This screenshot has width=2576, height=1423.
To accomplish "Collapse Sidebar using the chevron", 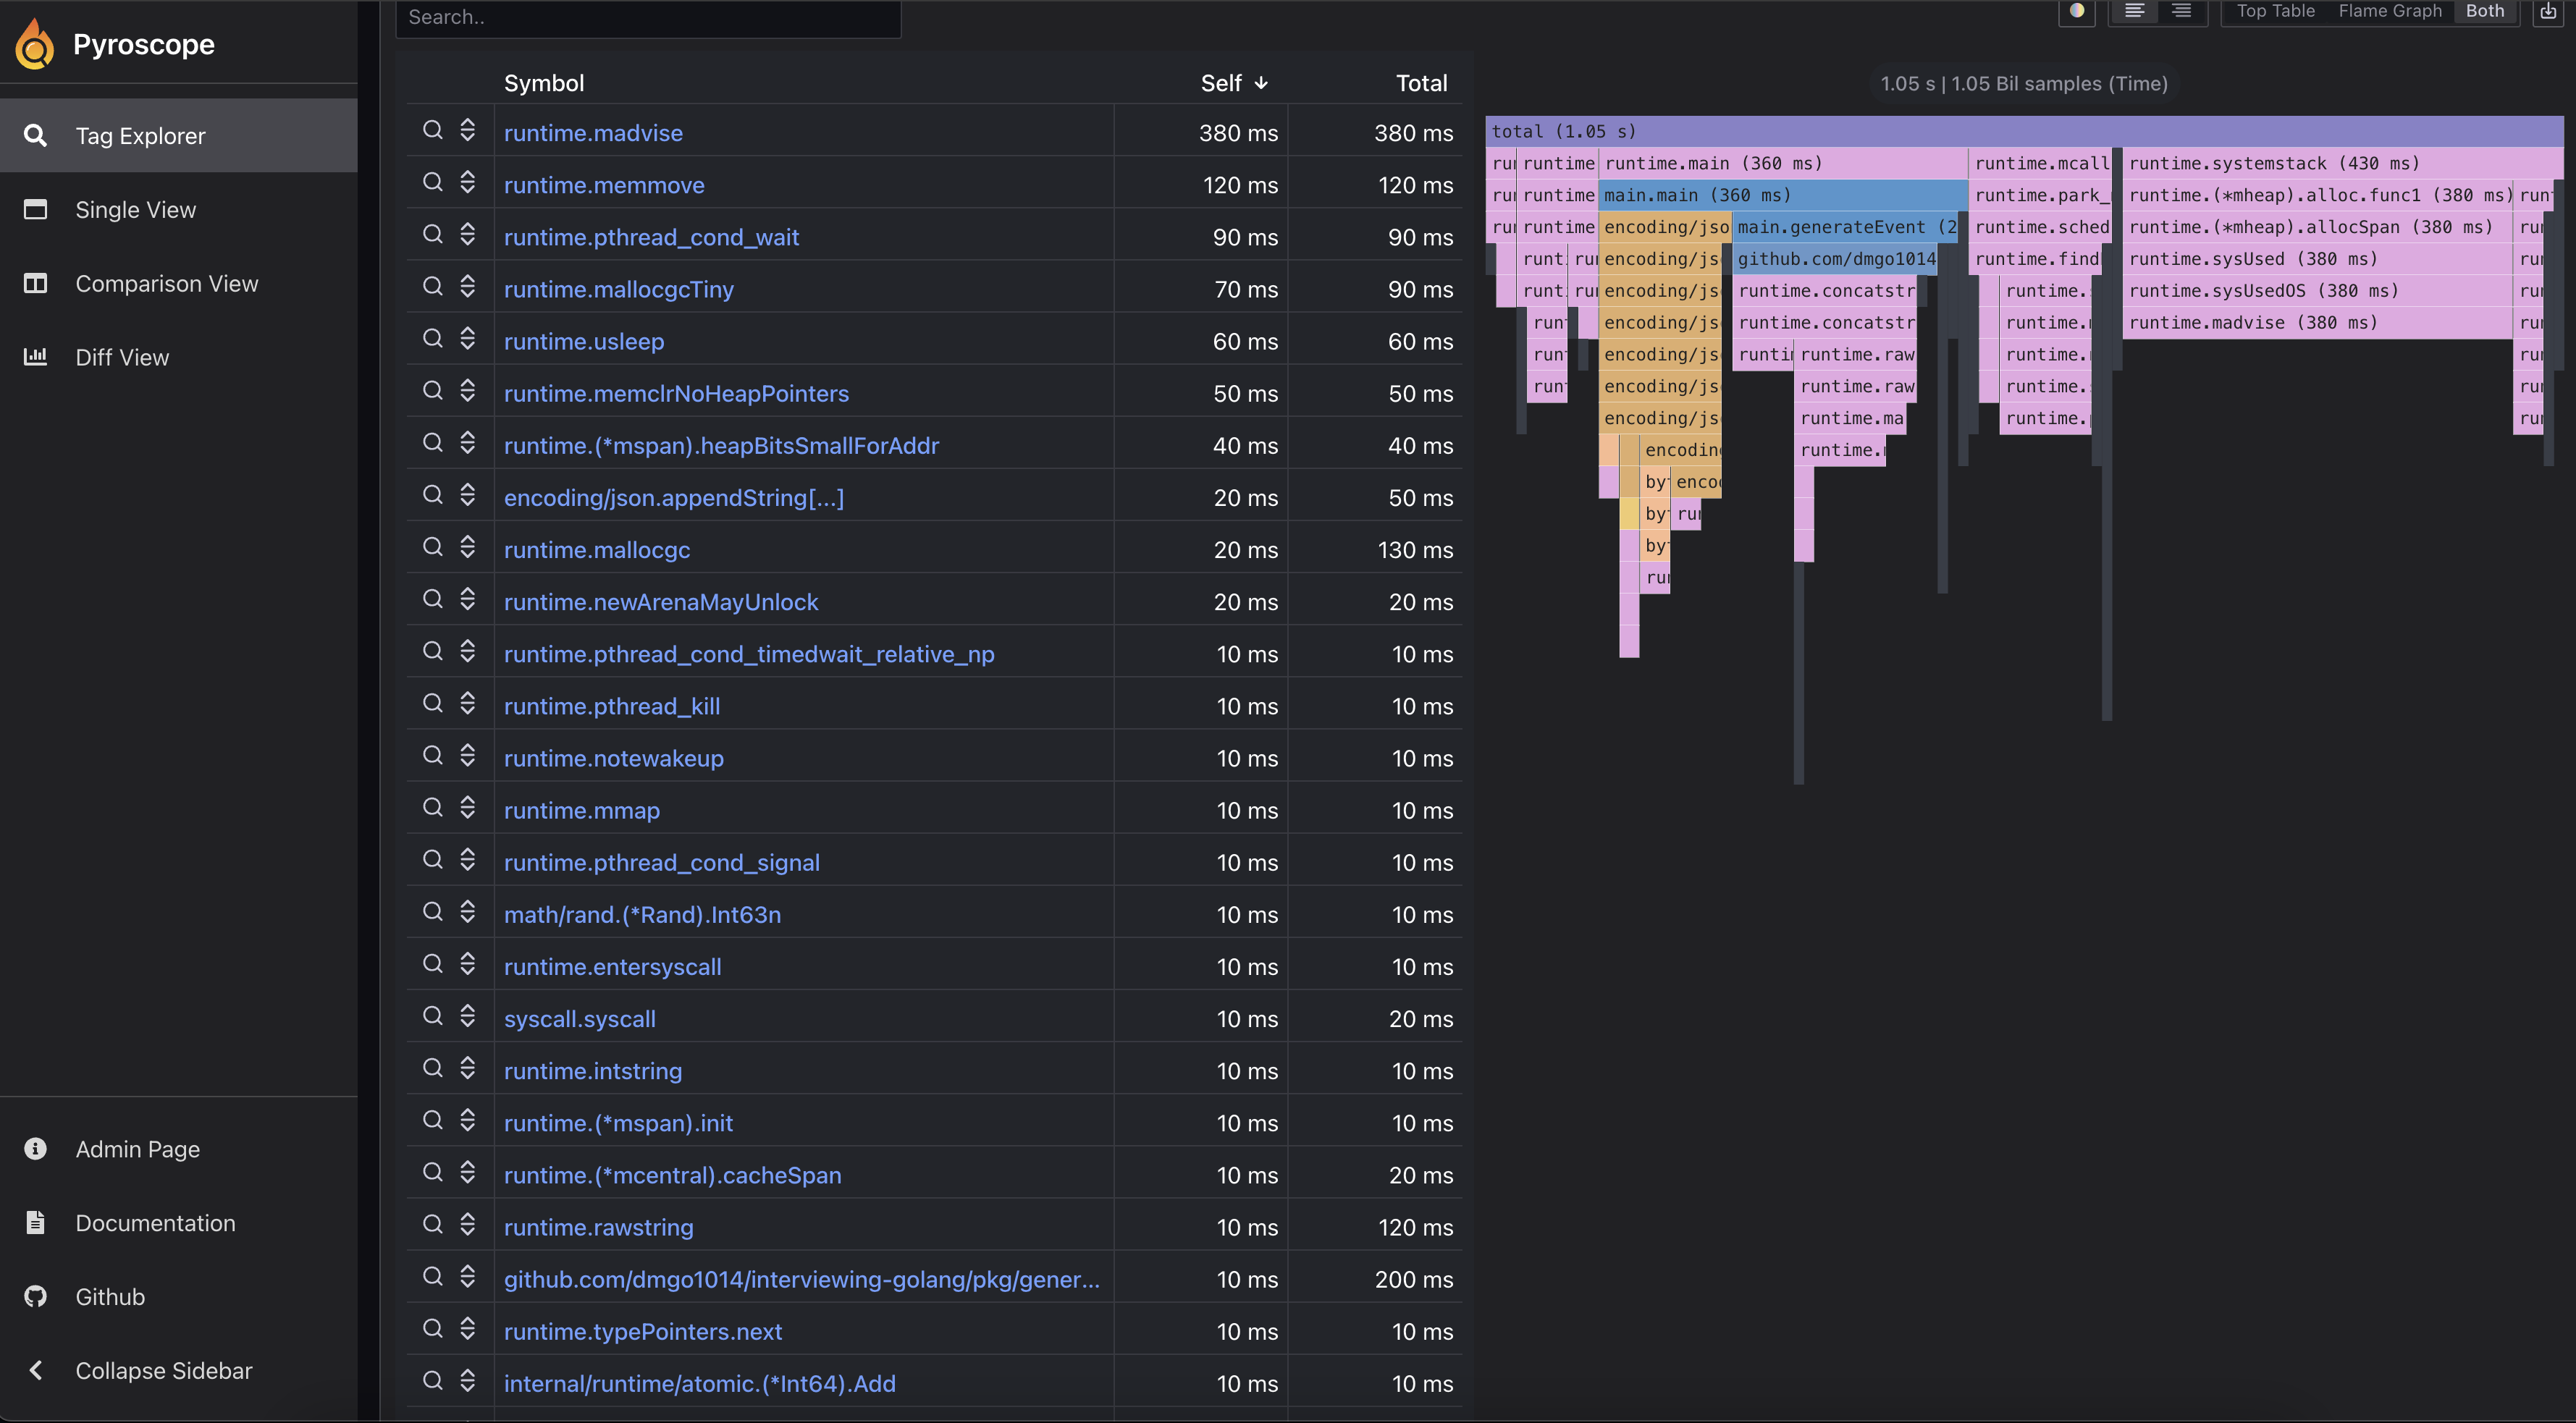I will coord(36,1371).
